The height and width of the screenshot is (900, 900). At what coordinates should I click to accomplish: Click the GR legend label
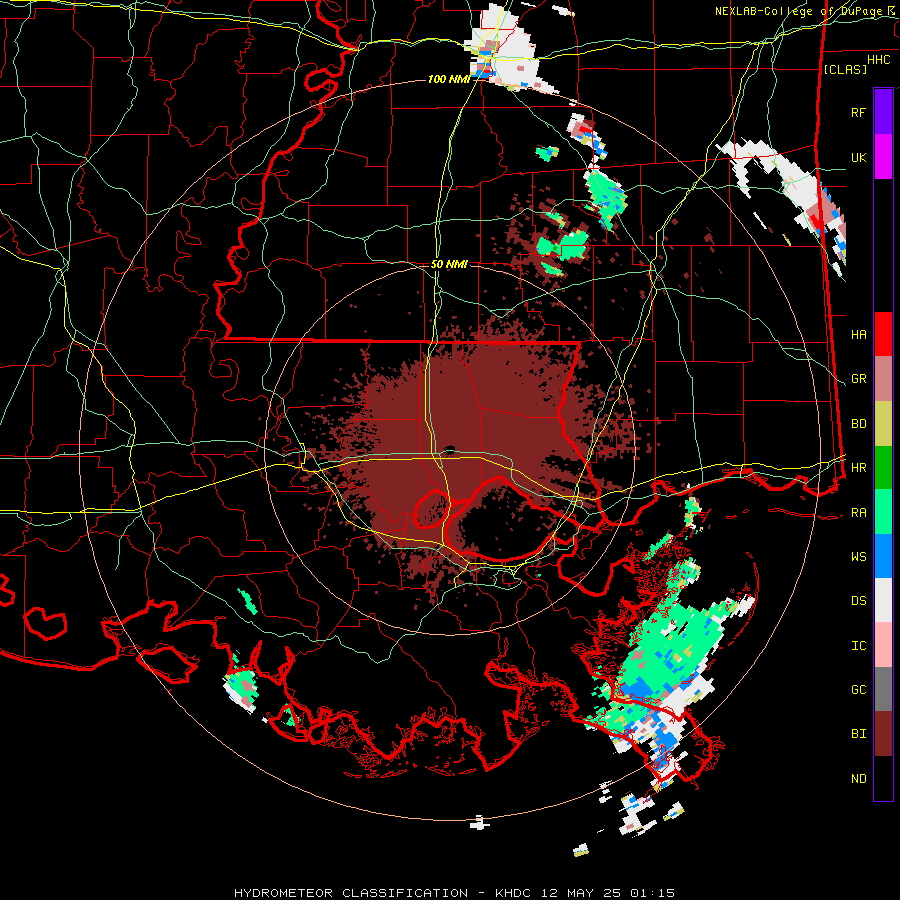[x=859, y=379]
